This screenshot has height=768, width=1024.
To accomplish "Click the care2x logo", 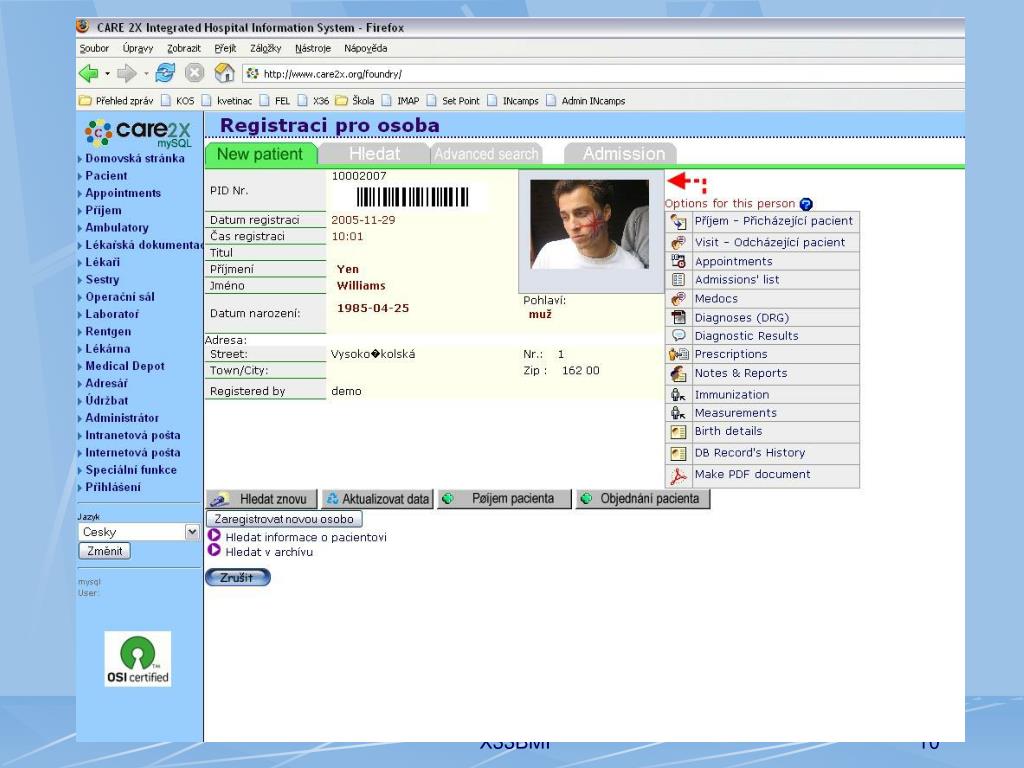I will coord(138,133).
